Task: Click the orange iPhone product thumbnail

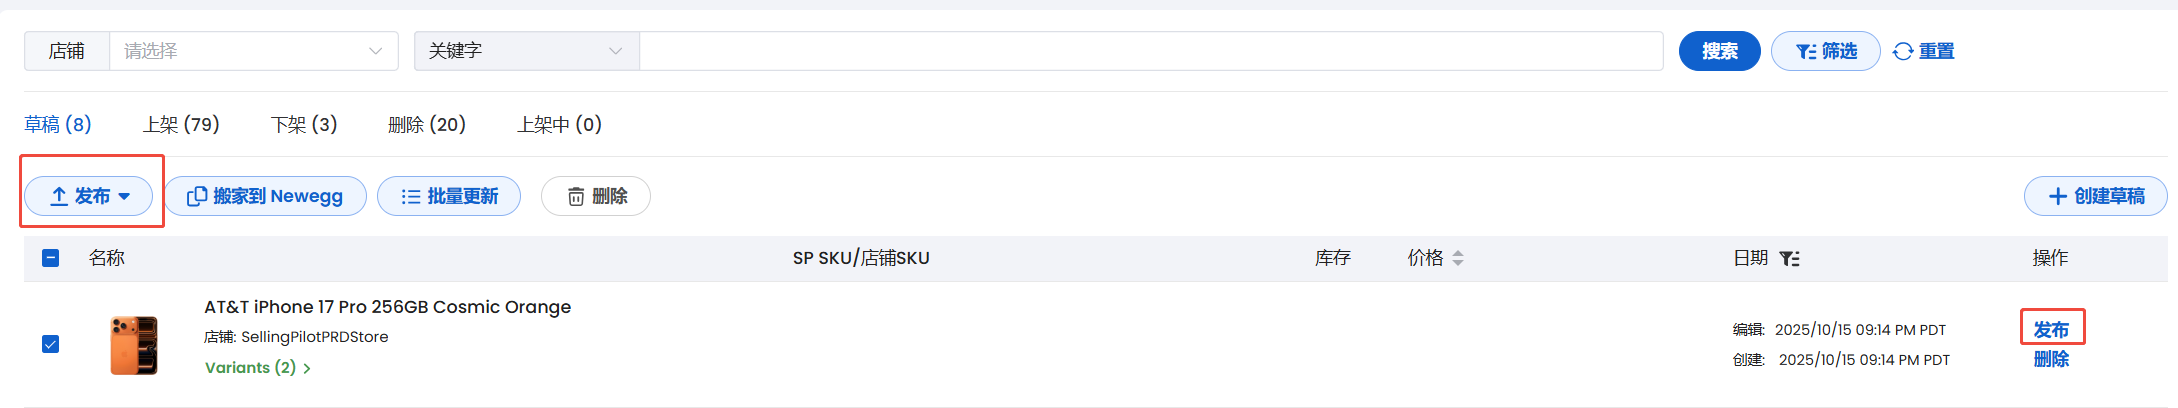Action: (x=134, y=345)
